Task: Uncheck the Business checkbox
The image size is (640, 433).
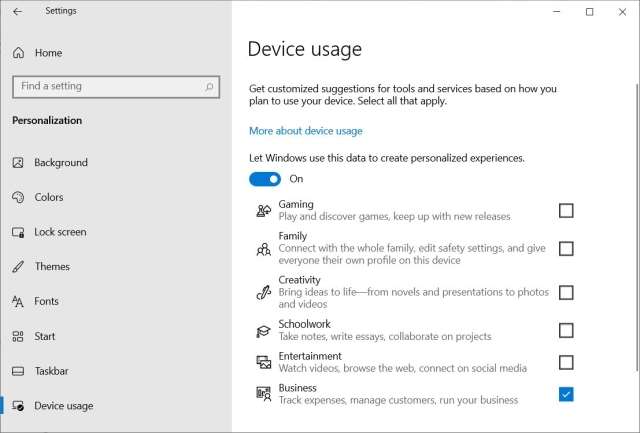Action: click(566, 394)
